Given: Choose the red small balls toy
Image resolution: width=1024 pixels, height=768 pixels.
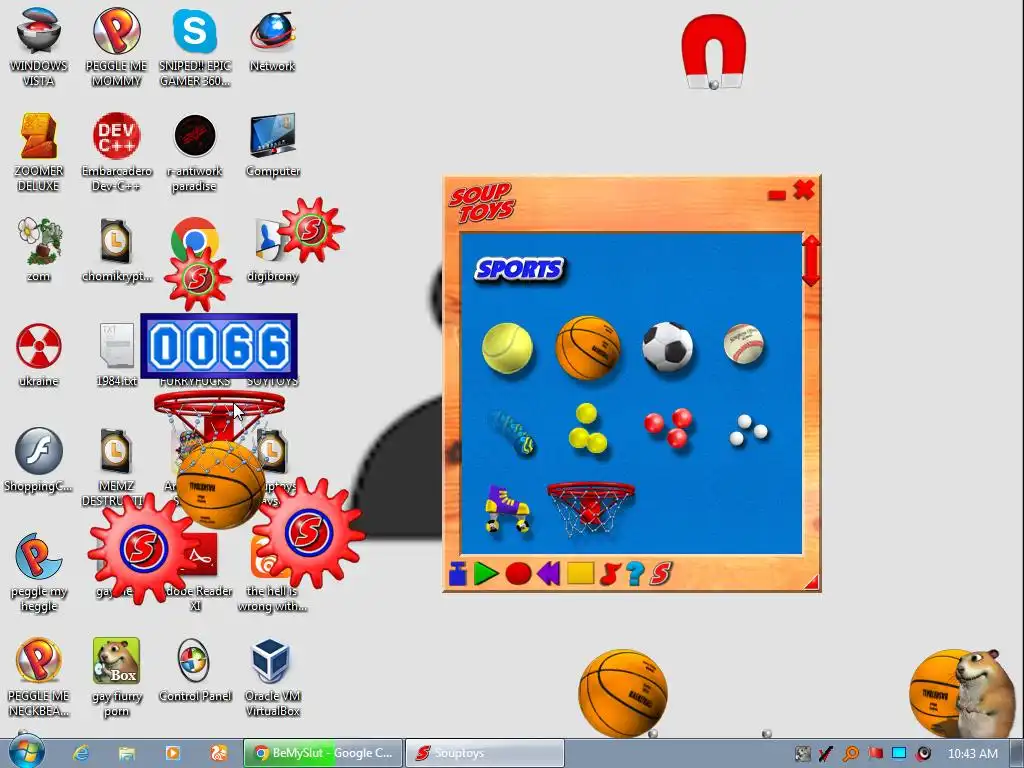Looking at the screenshot, I should click(669, 428).
